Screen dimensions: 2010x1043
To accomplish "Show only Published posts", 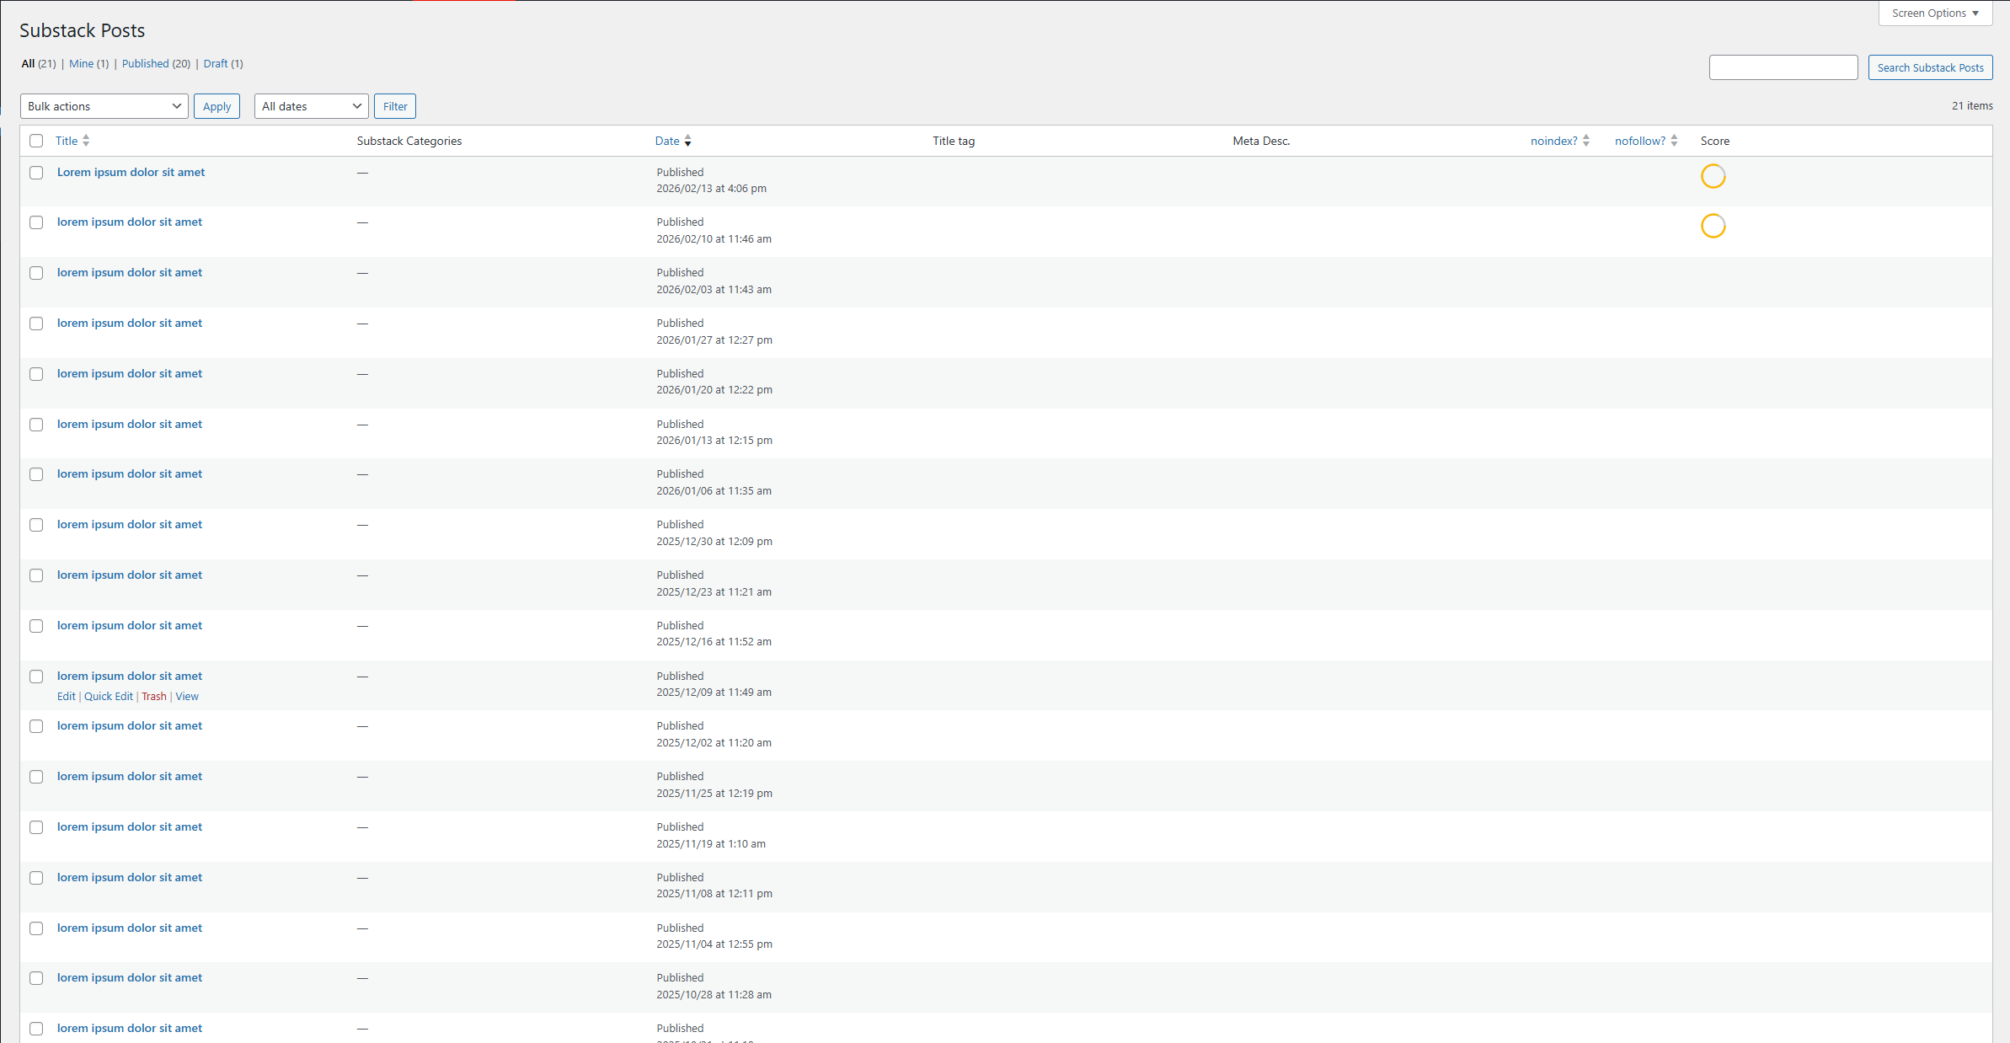I will coord(145,64).
